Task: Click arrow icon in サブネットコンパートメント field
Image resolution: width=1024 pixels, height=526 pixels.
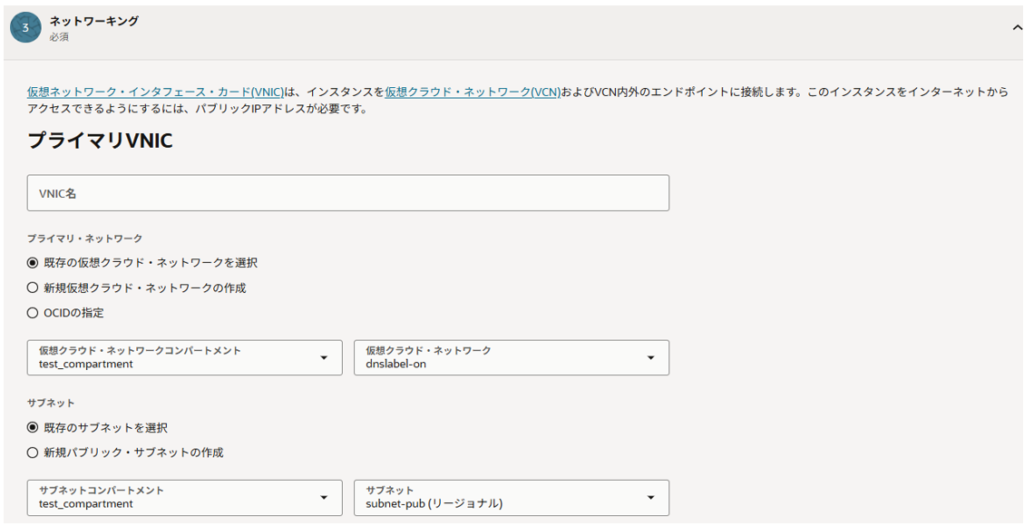Action: click(323, 498)
